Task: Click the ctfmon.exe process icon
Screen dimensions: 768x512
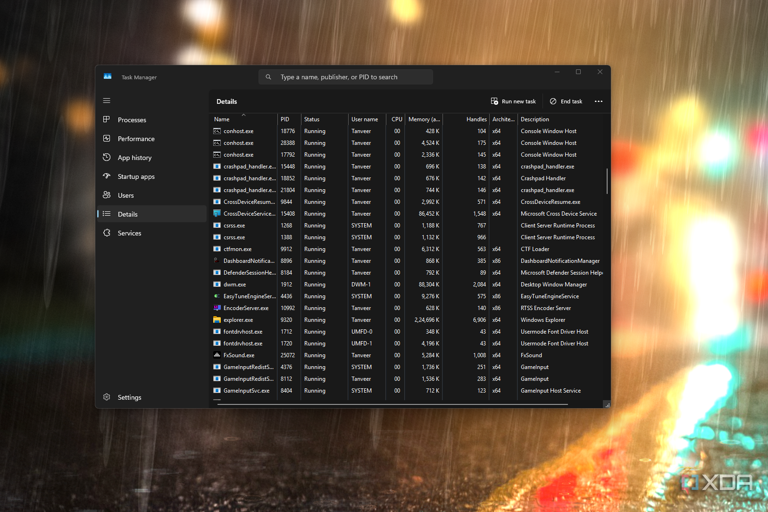Action: click(x=216, y=249)
